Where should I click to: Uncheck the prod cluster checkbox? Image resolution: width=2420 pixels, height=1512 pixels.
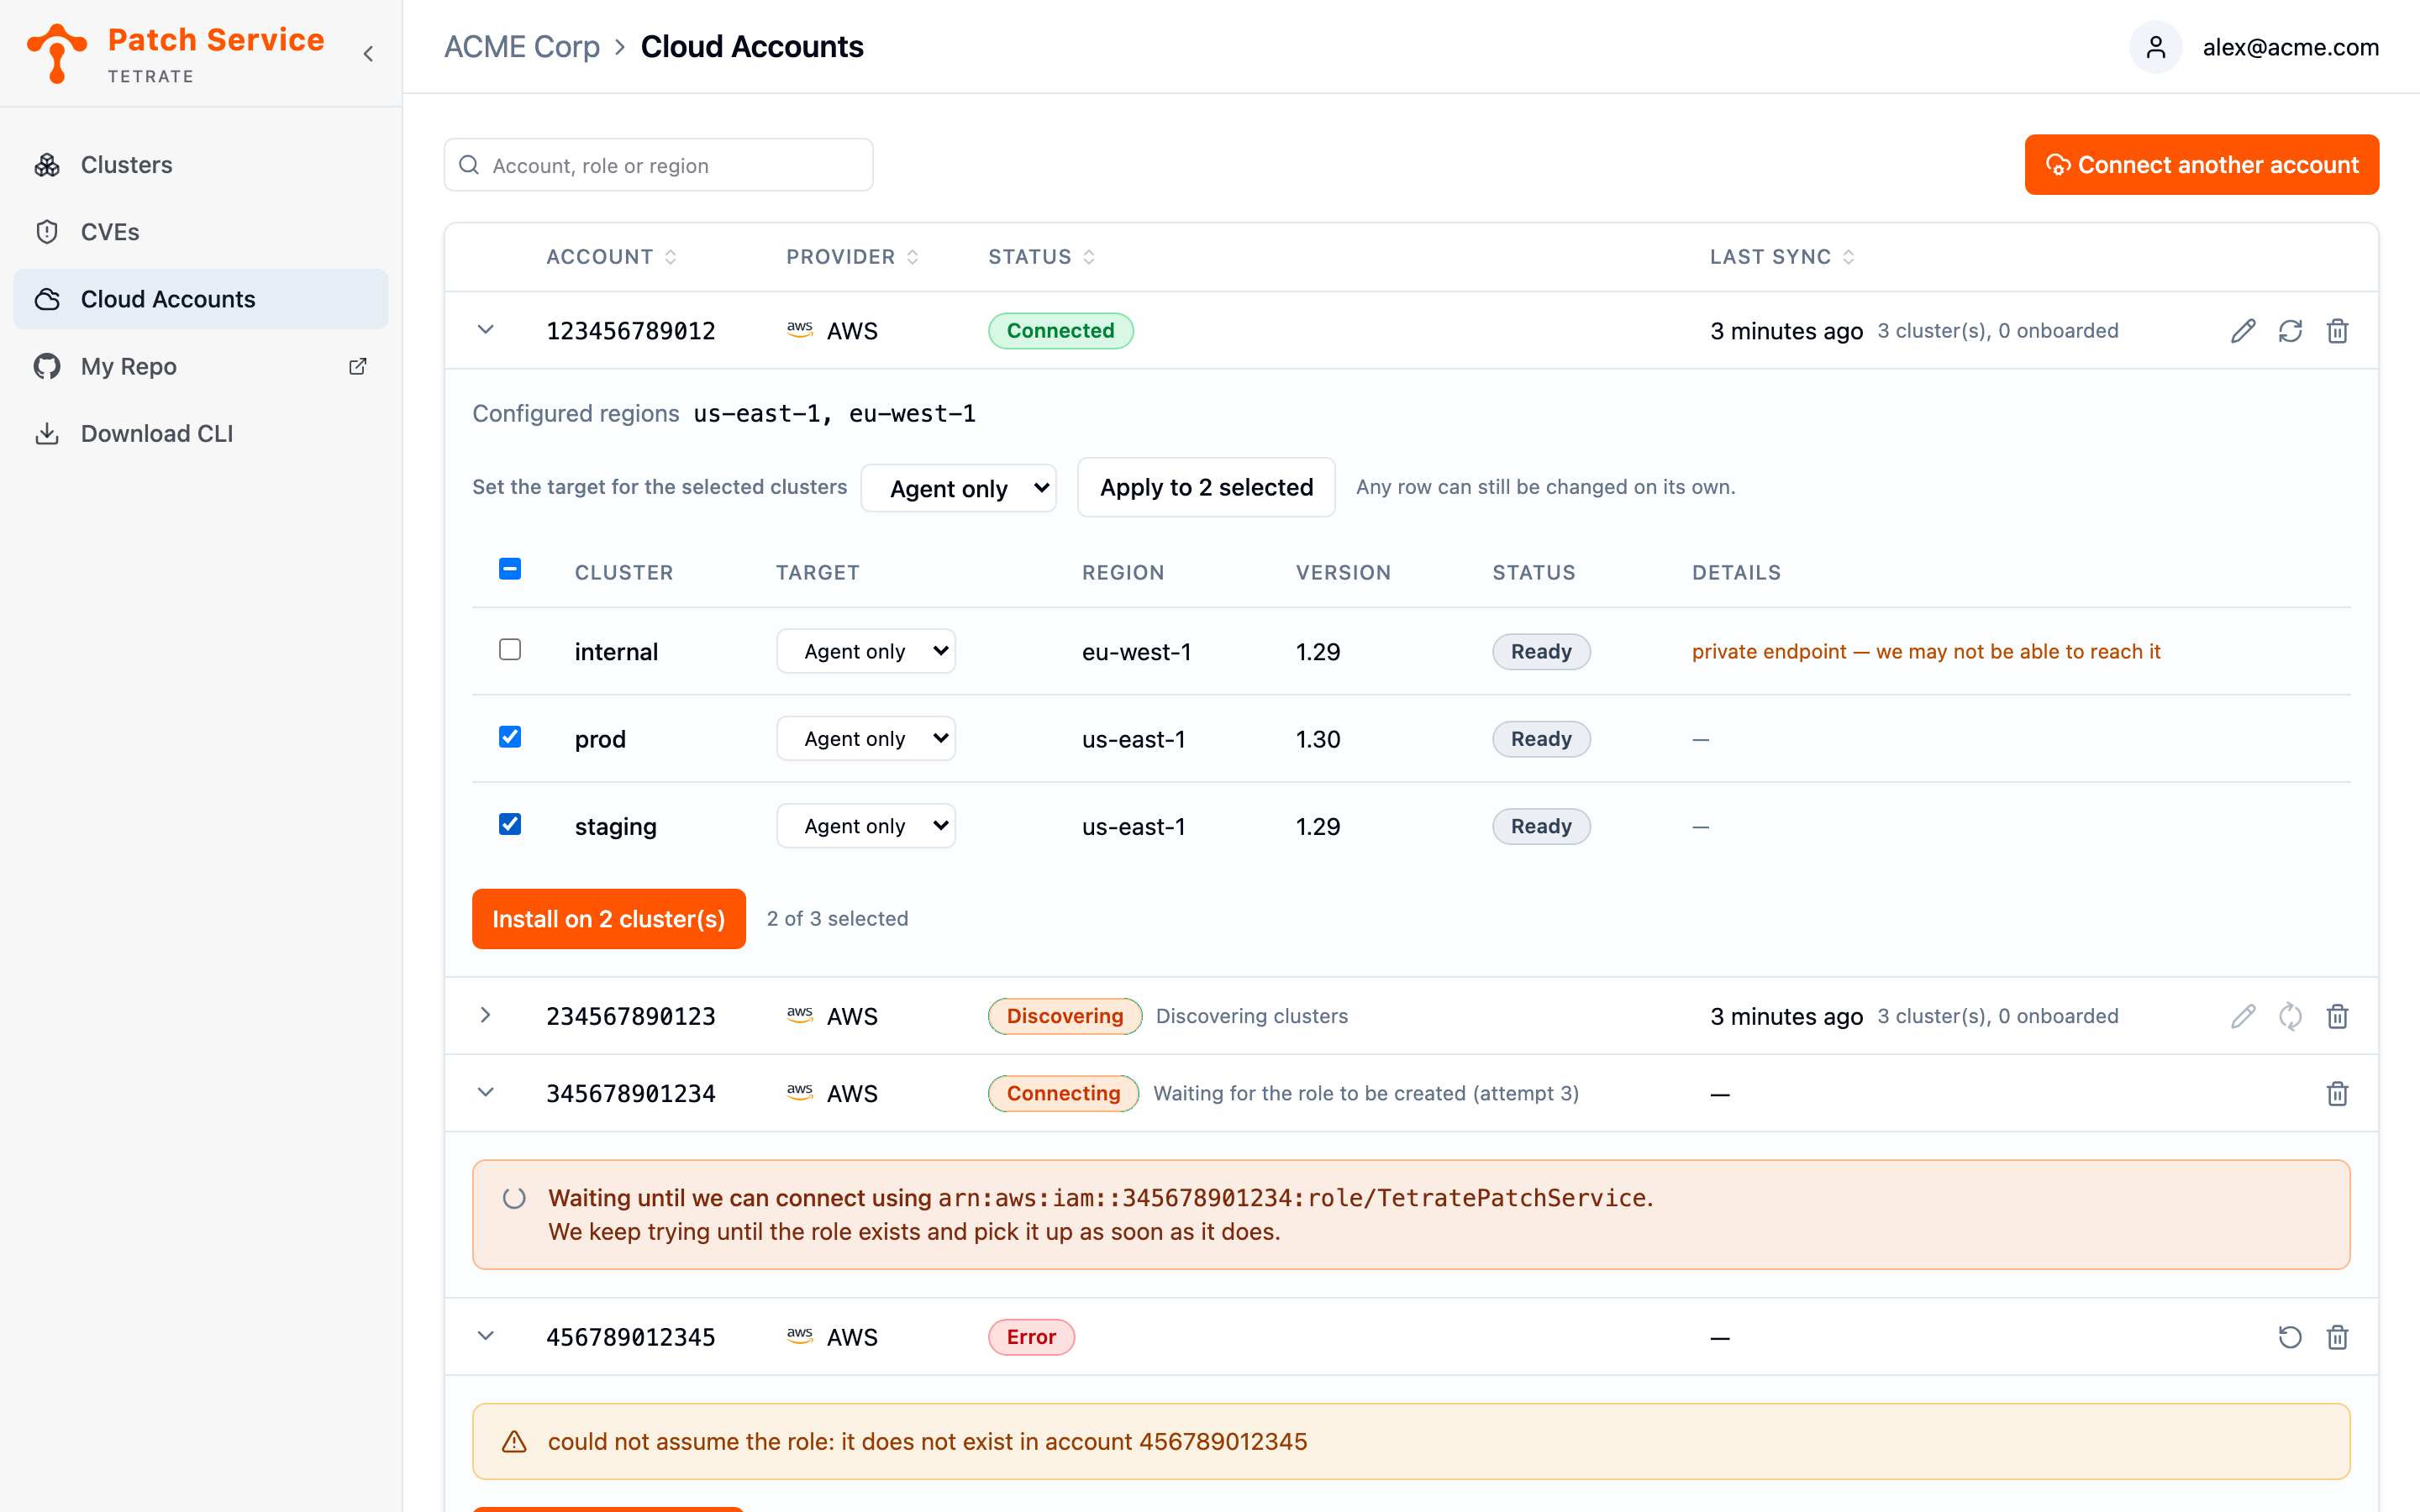coord(510,737)
